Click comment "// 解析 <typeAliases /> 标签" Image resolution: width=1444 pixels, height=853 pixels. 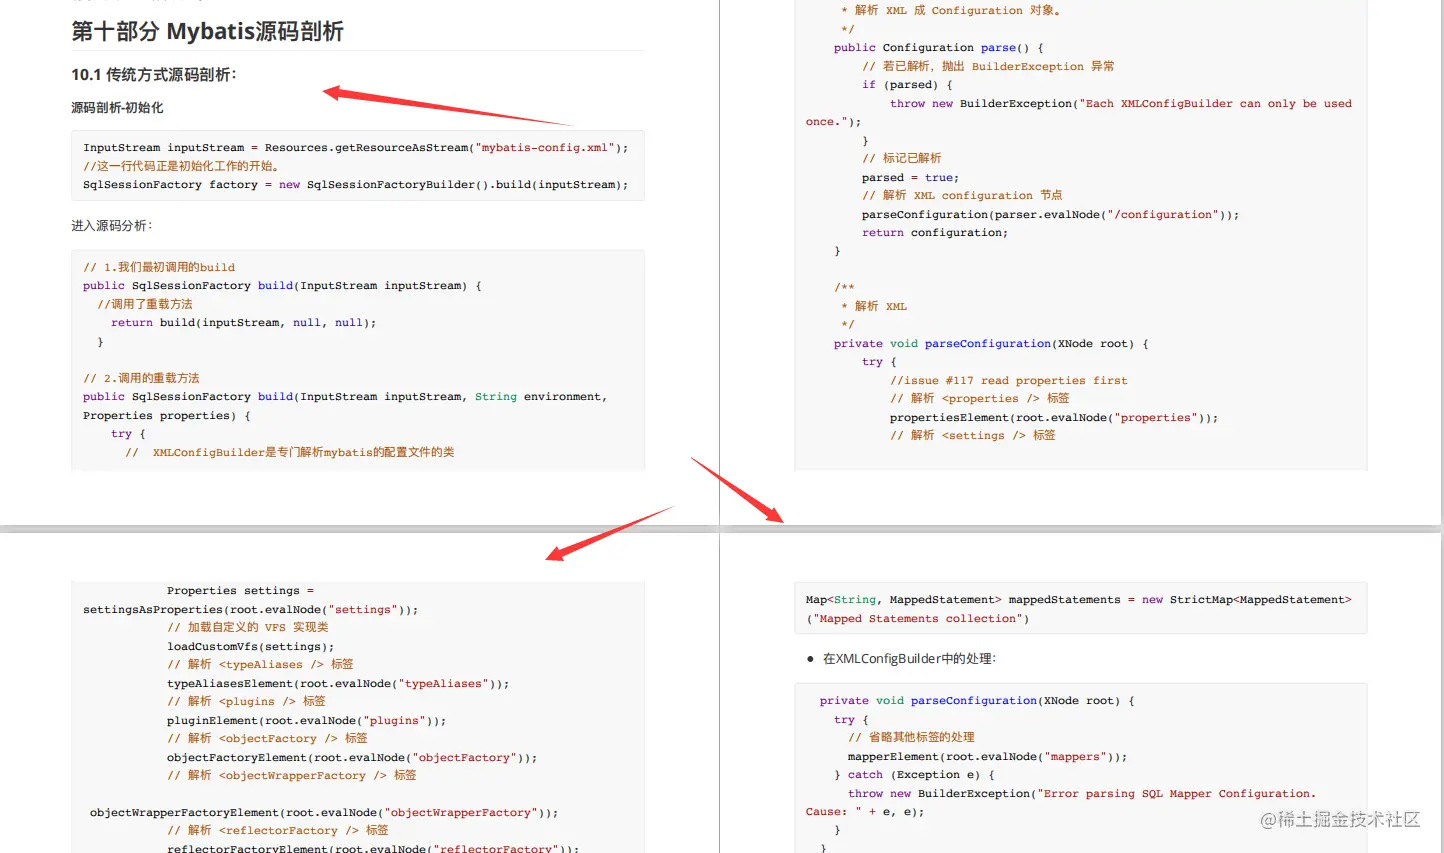260,665
